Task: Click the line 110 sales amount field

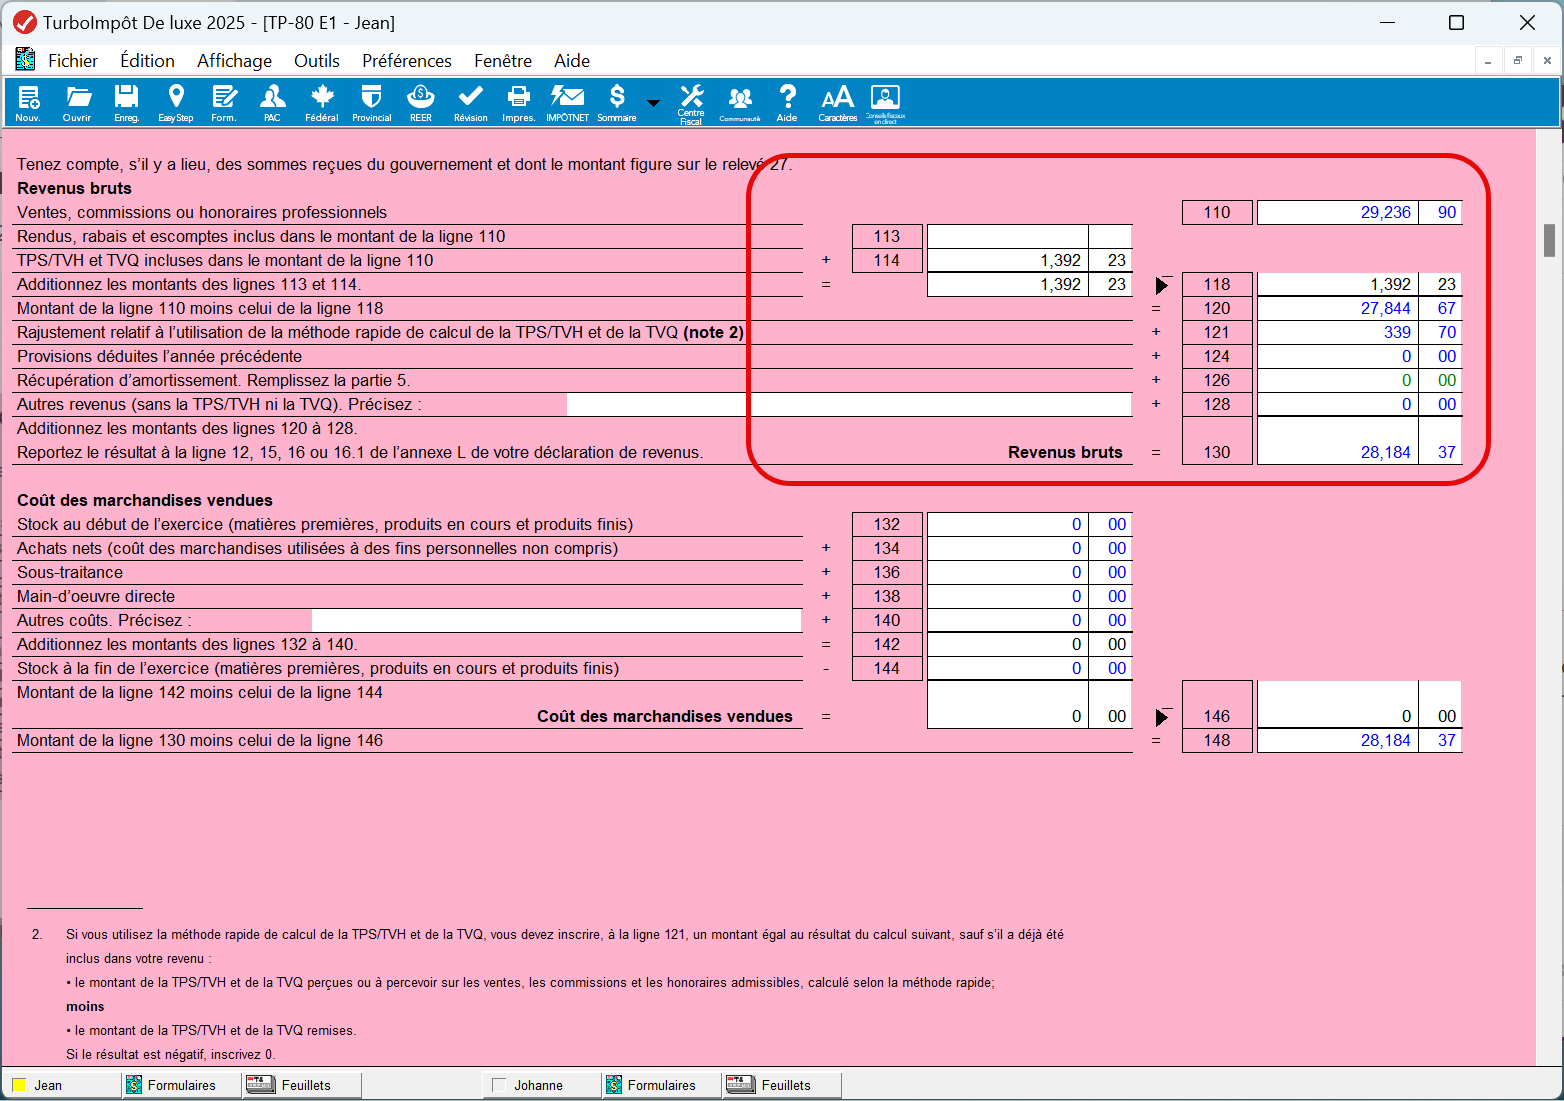Action: [1337, 212]
